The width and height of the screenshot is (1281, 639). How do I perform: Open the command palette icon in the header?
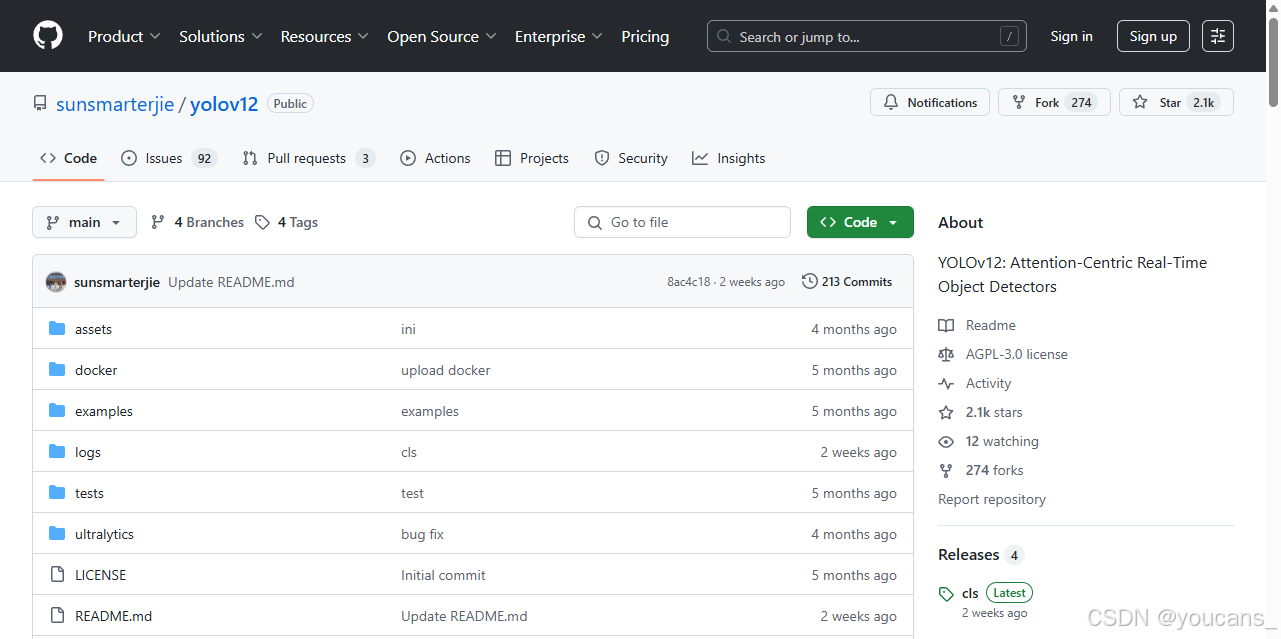click(1218, 36)
